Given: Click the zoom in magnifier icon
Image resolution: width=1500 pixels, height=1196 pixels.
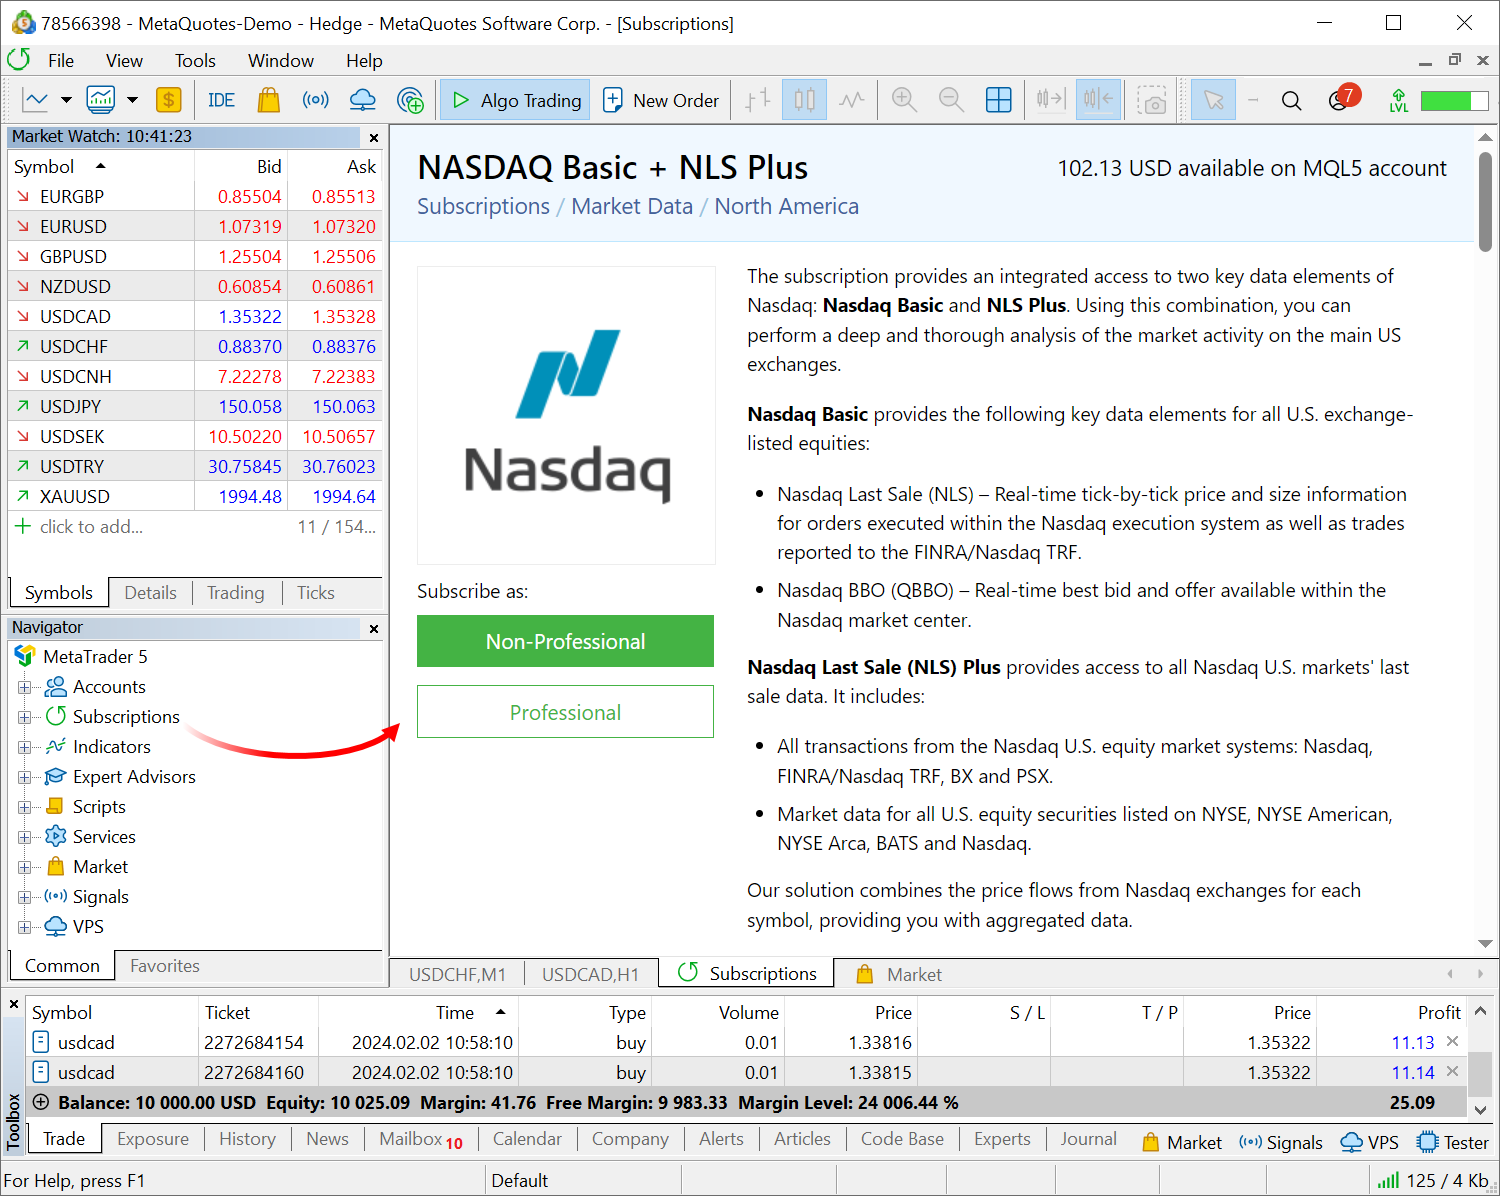Looking at the screenshot, I should click(904, 100).
